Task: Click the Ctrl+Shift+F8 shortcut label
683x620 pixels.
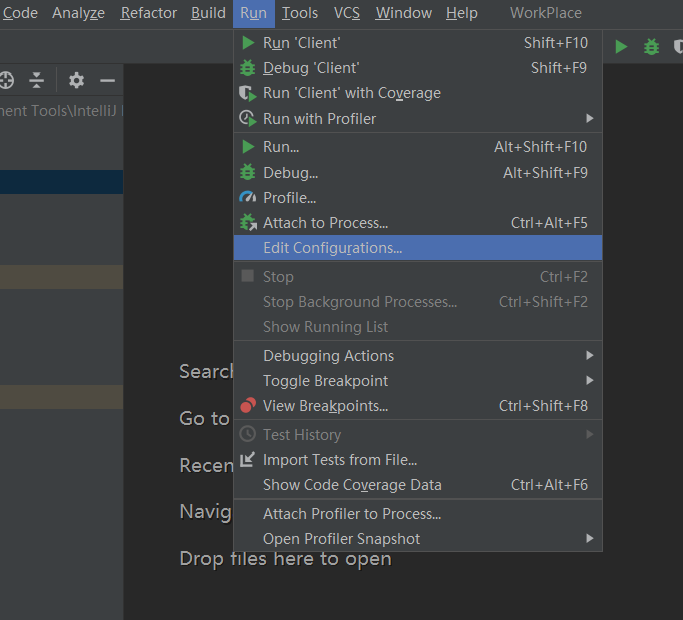Action: [x=543, y=406]
